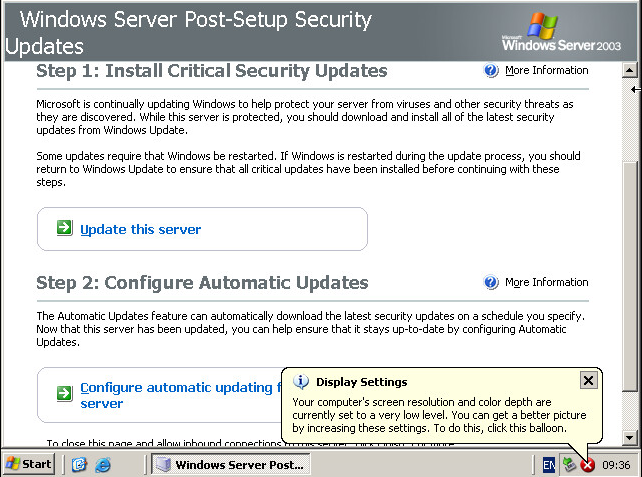The height and width of the screenshot is (477, 642).
Task: Click the red security alert tray icon
Action: [588, 465]
